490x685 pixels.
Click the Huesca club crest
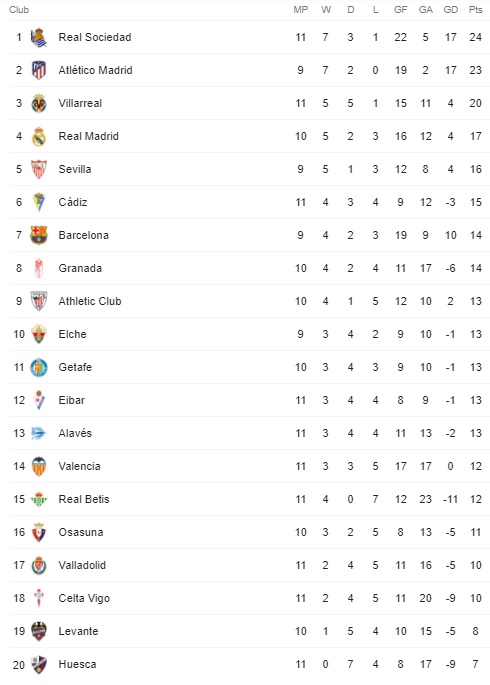tap(38, 664)
